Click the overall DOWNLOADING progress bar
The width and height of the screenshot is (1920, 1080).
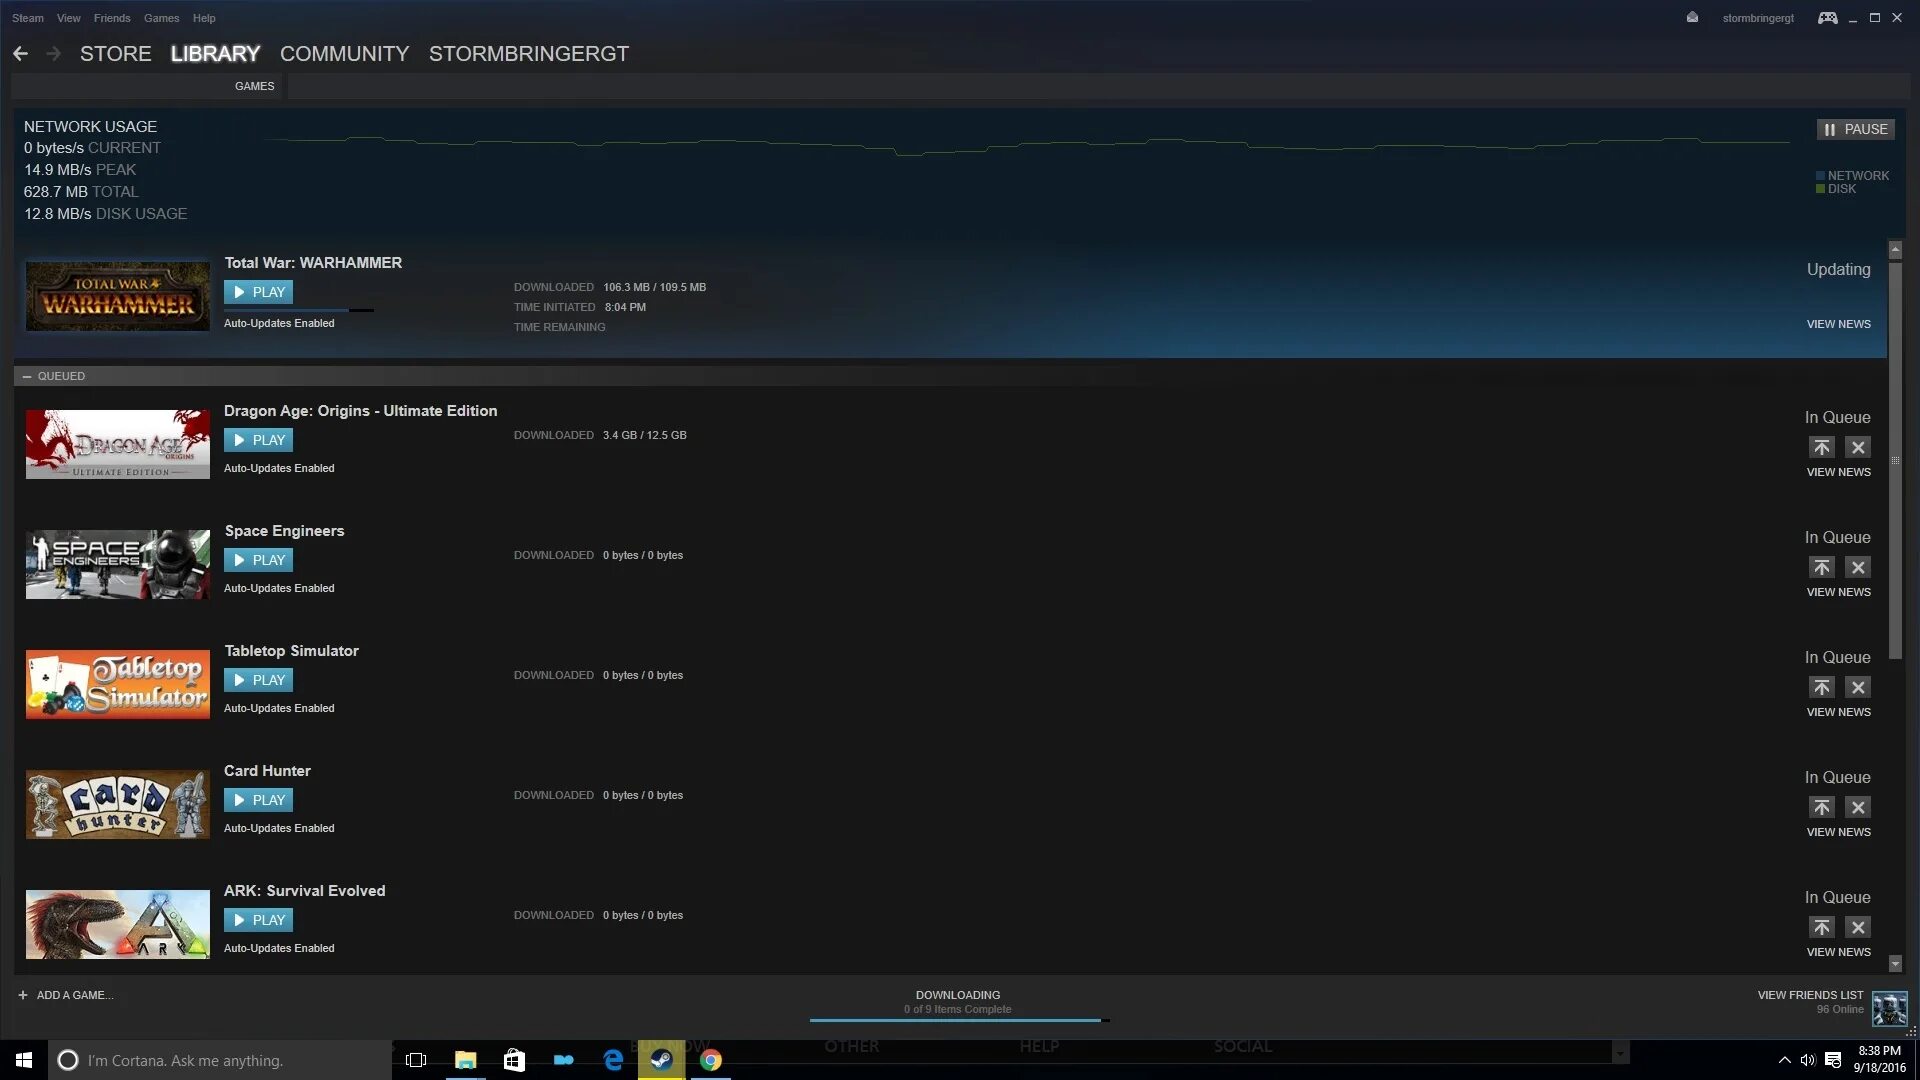(x=959, y=1020)
